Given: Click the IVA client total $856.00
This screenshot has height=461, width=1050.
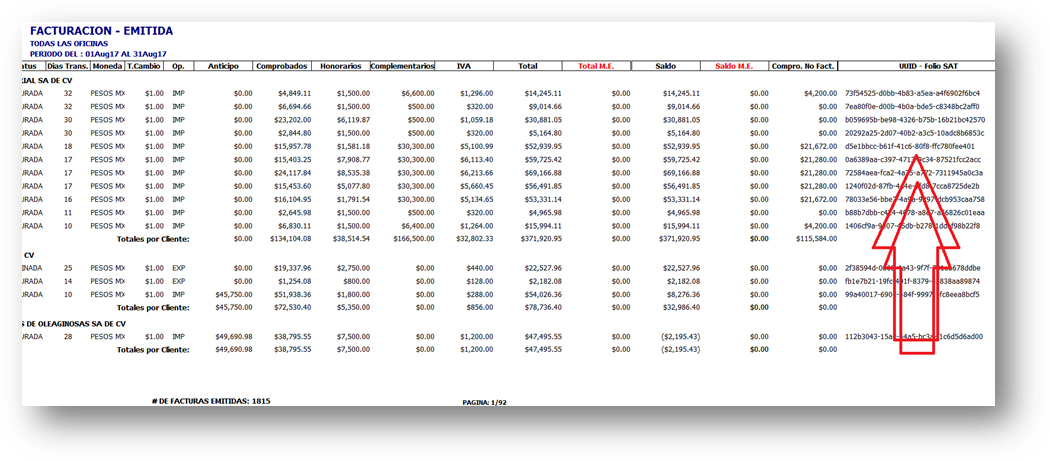Looking at the screenshot, I should (481, 308).
